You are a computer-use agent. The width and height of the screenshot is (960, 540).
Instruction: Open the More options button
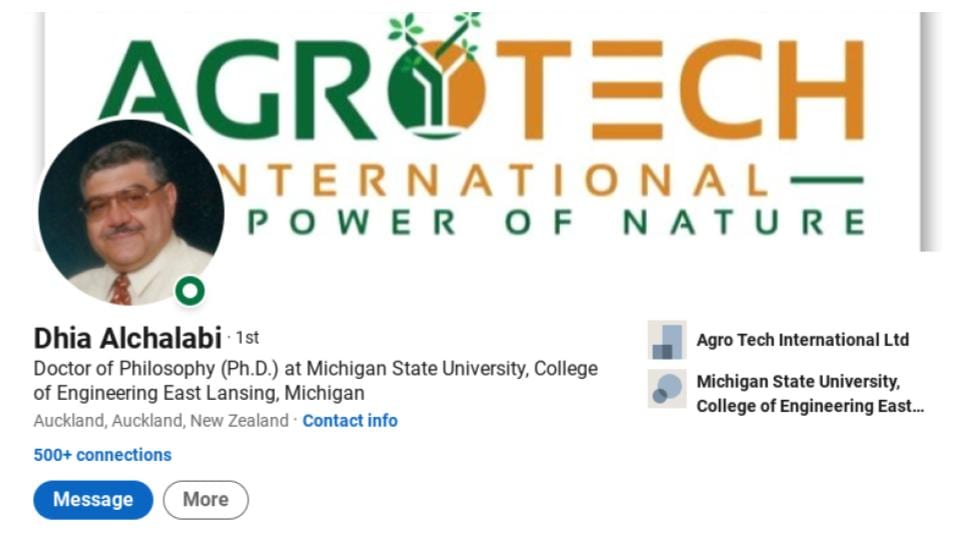[206, 500]
